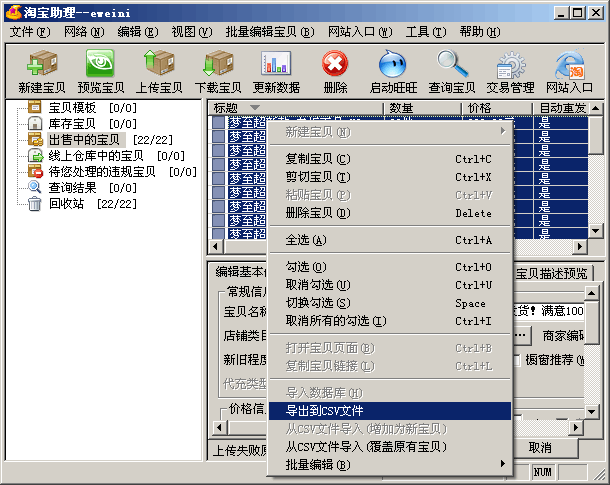
Task: Check the third item row checkbox
Action: point(219,151)
